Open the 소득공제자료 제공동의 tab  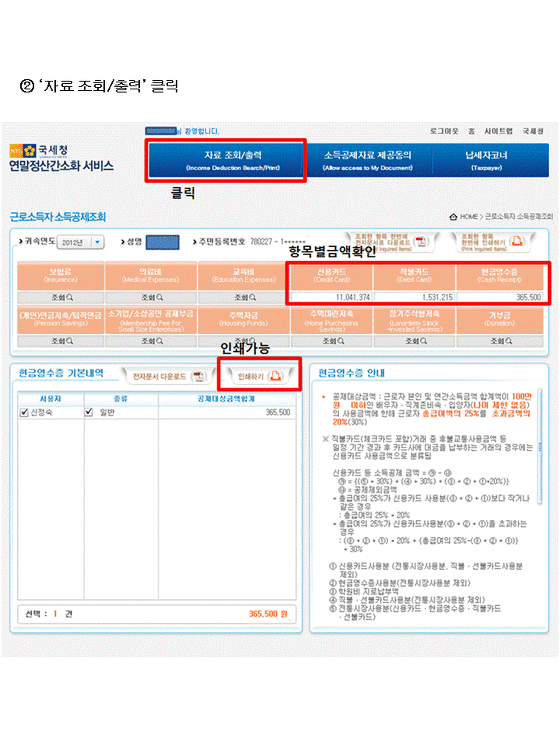coord(368,160)
